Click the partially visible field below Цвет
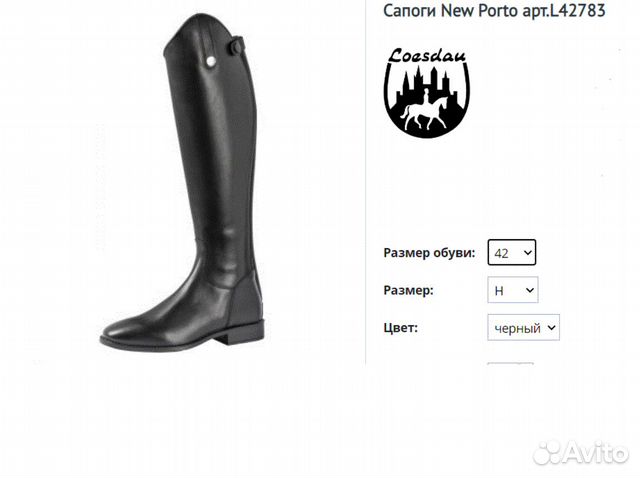The width and height of the screenshot is (640, 478). tap(511, 363)
